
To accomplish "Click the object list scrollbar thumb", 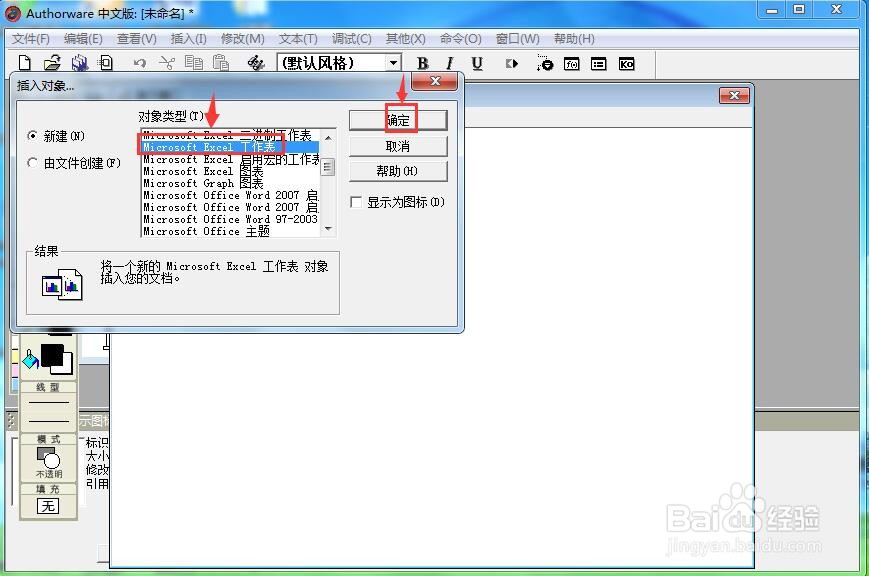I will click(328, 166).
